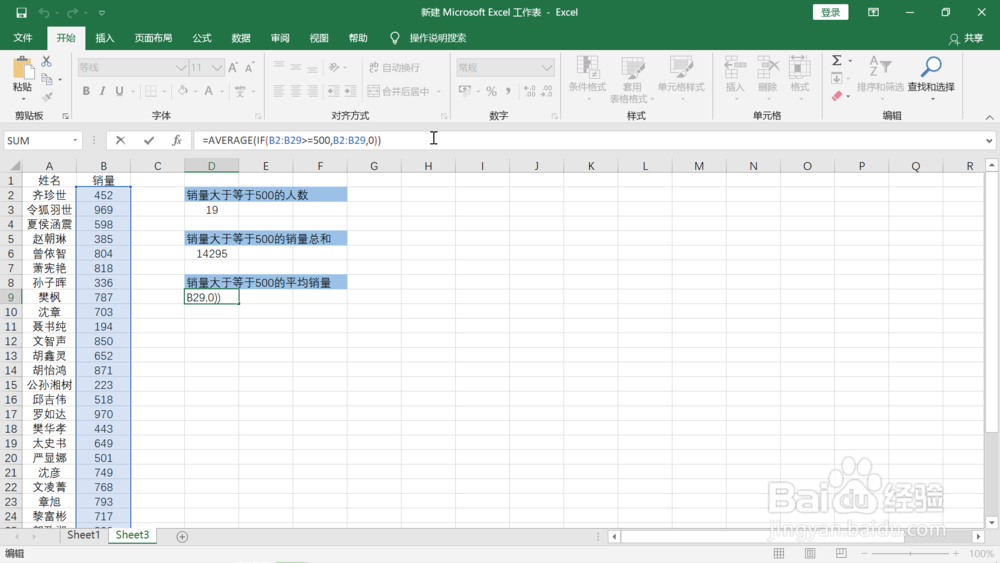Click the fill color bucket button
The image size is (1000, 563).
tap(183, 91)
